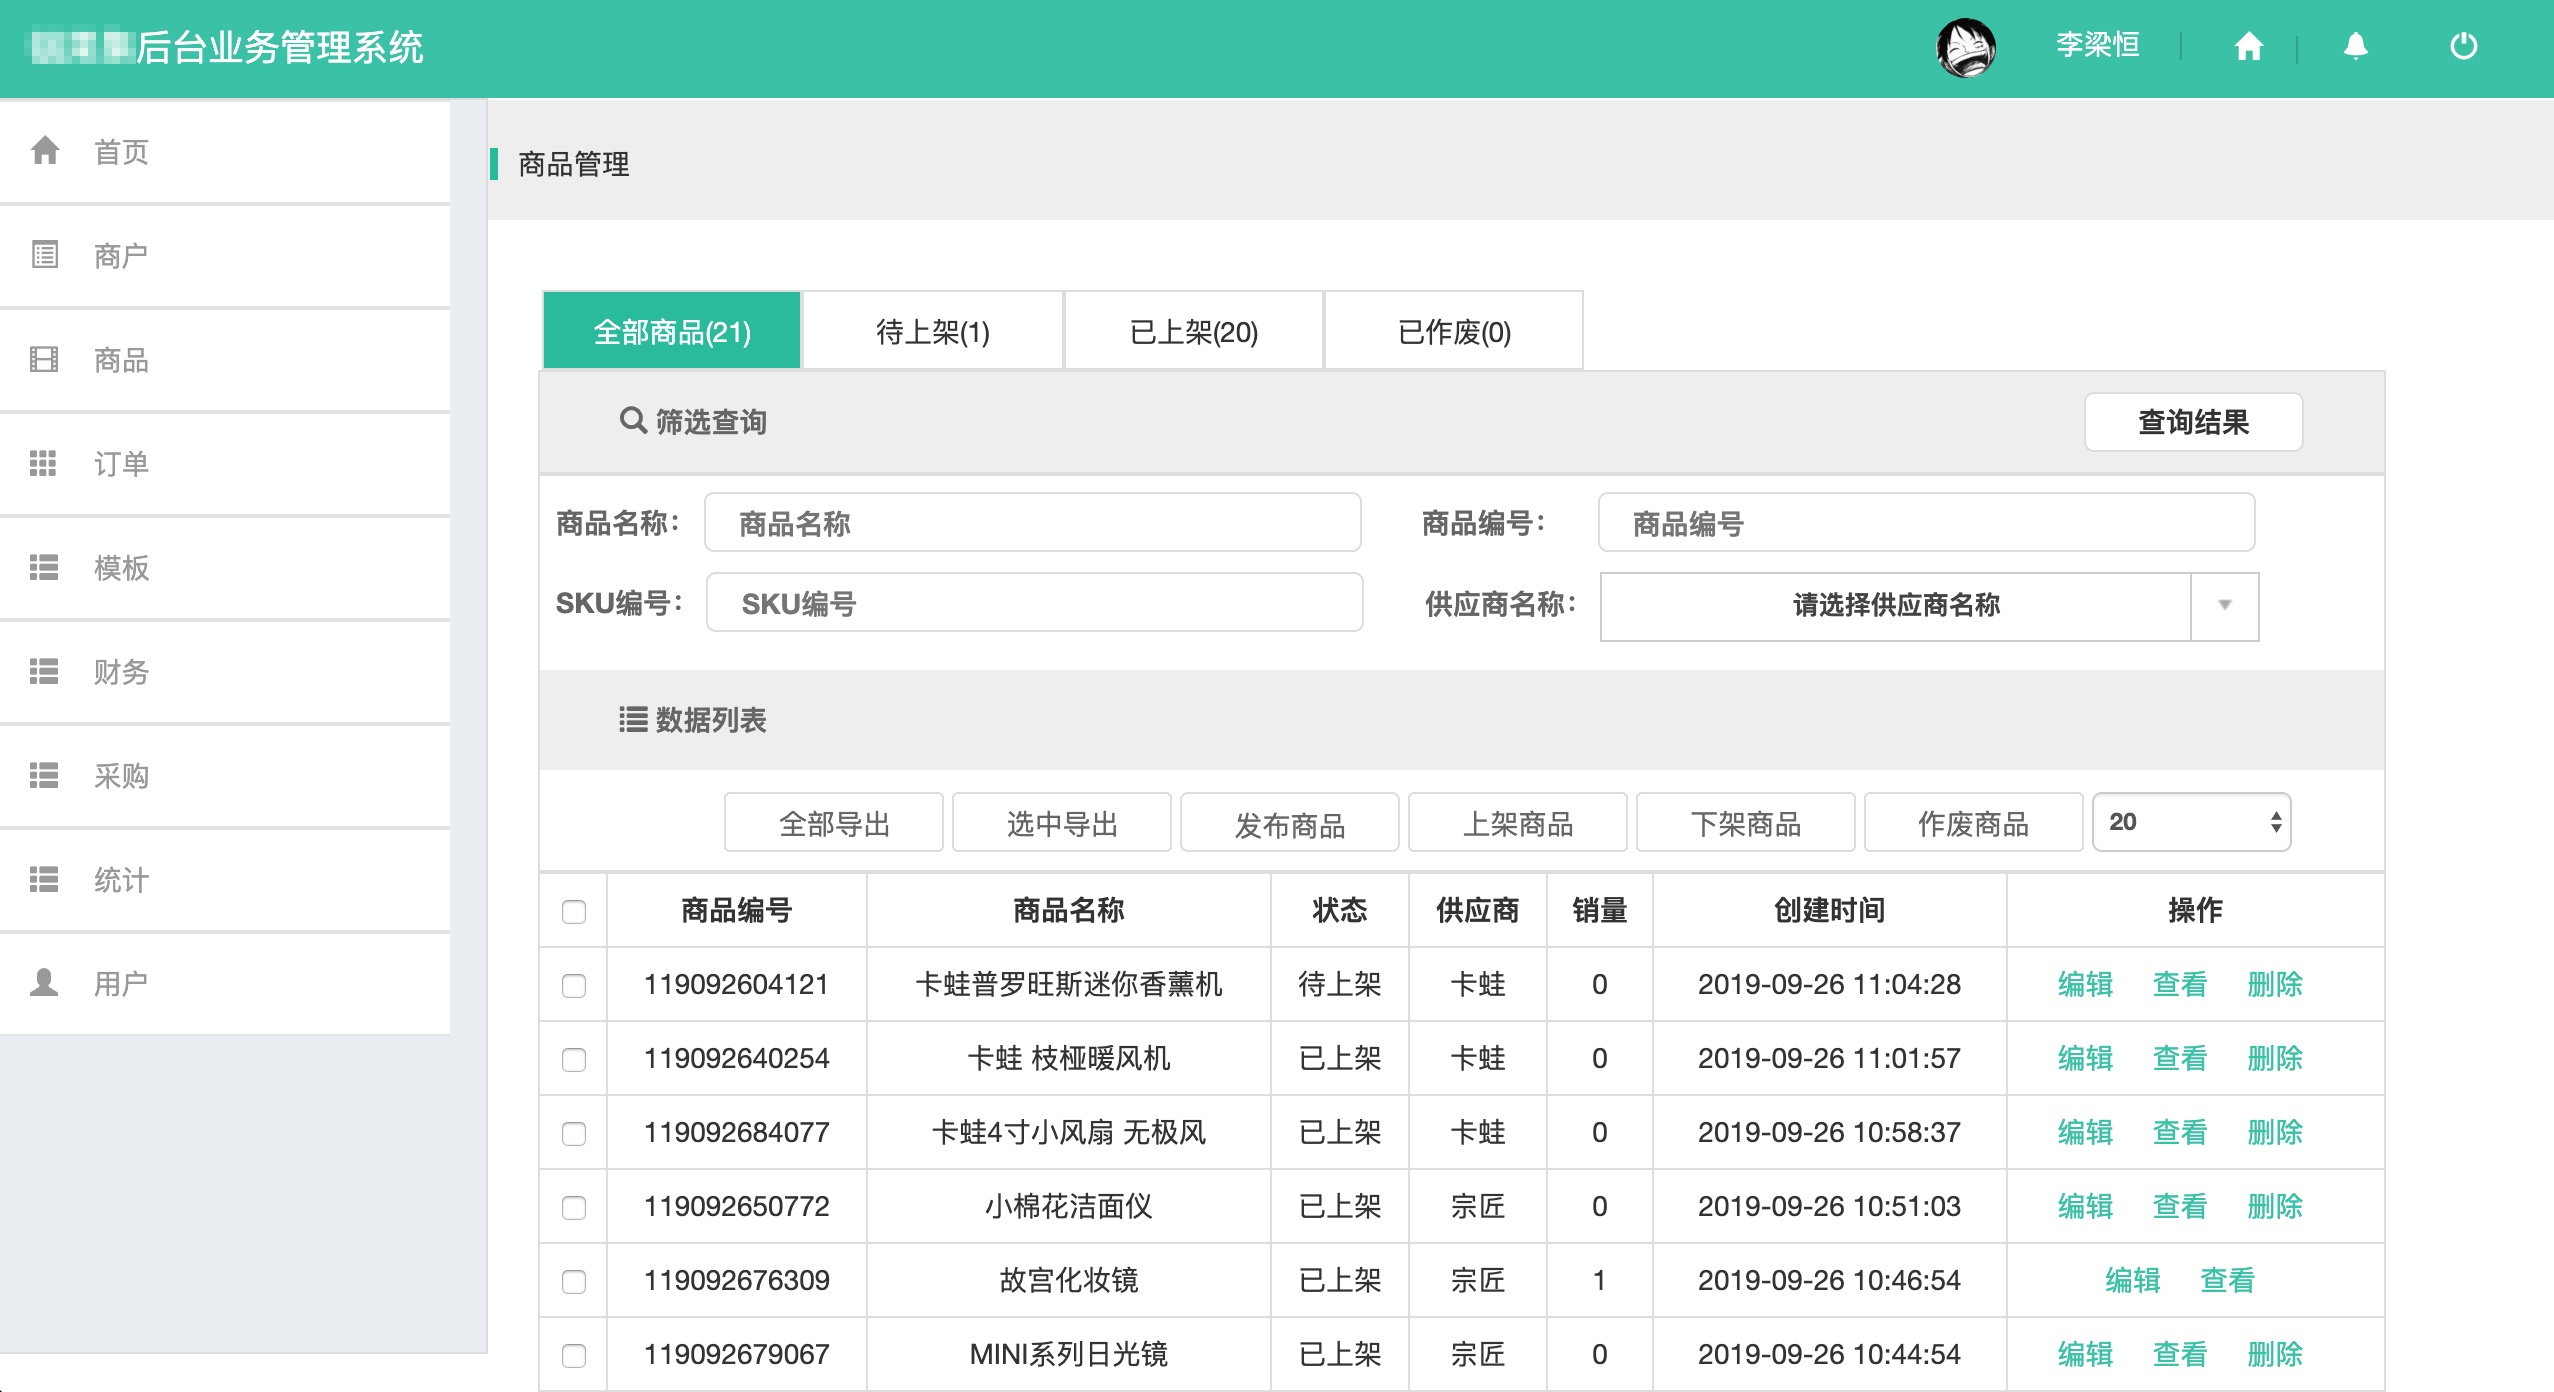Open 统计 sidebar item
Image resolution: width=2554 pixels, height=1392 pixels.
click(x=225, y=880)
